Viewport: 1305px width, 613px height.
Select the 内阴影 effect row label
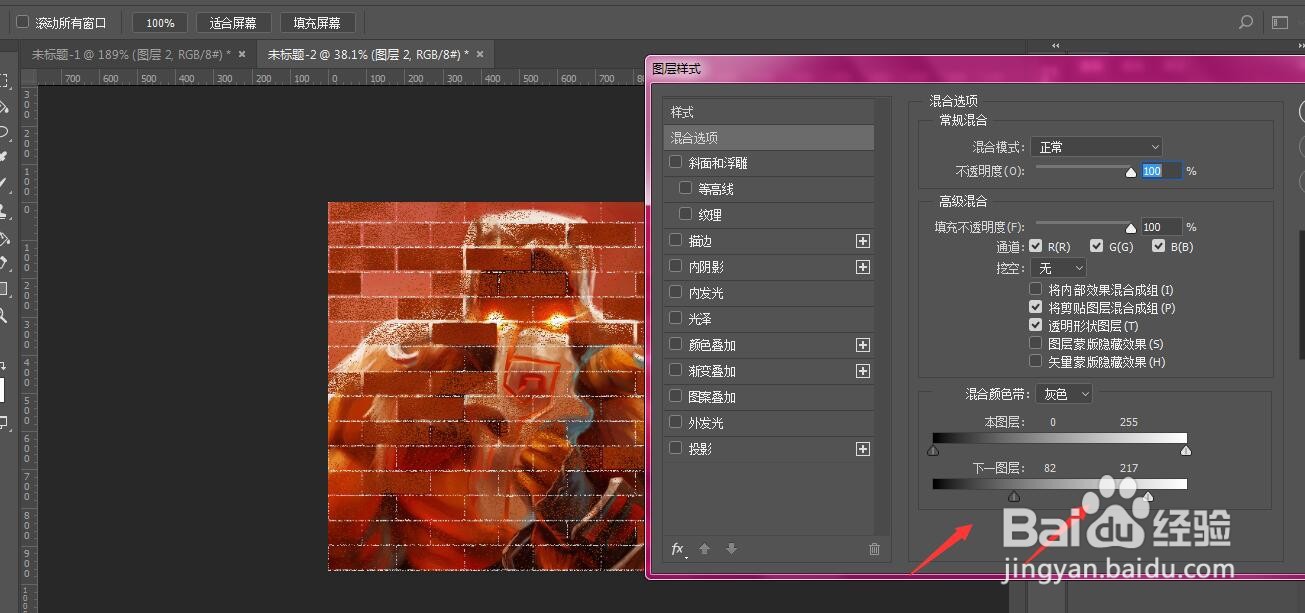point(707,267)
